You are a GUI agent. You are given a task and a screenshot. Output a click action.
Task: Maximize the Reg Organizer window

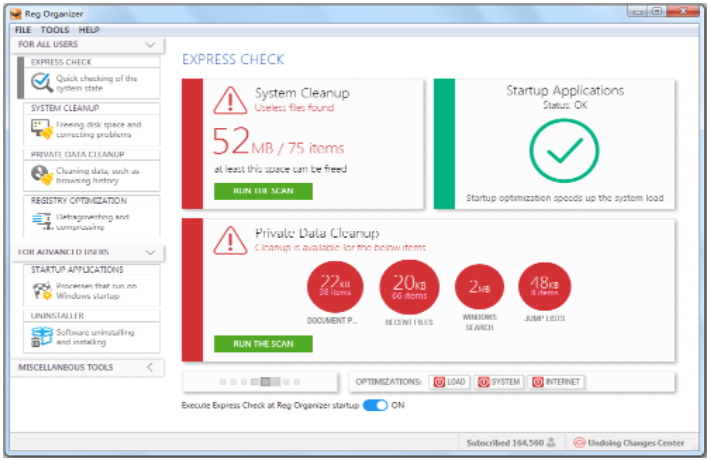point(657,11)
